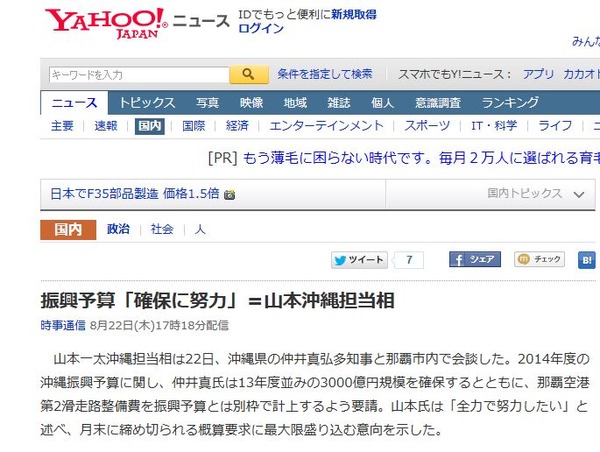Open the 日本でF35部品製造 headline link
This screenshot has height=452, width=600.
point(135,194)
